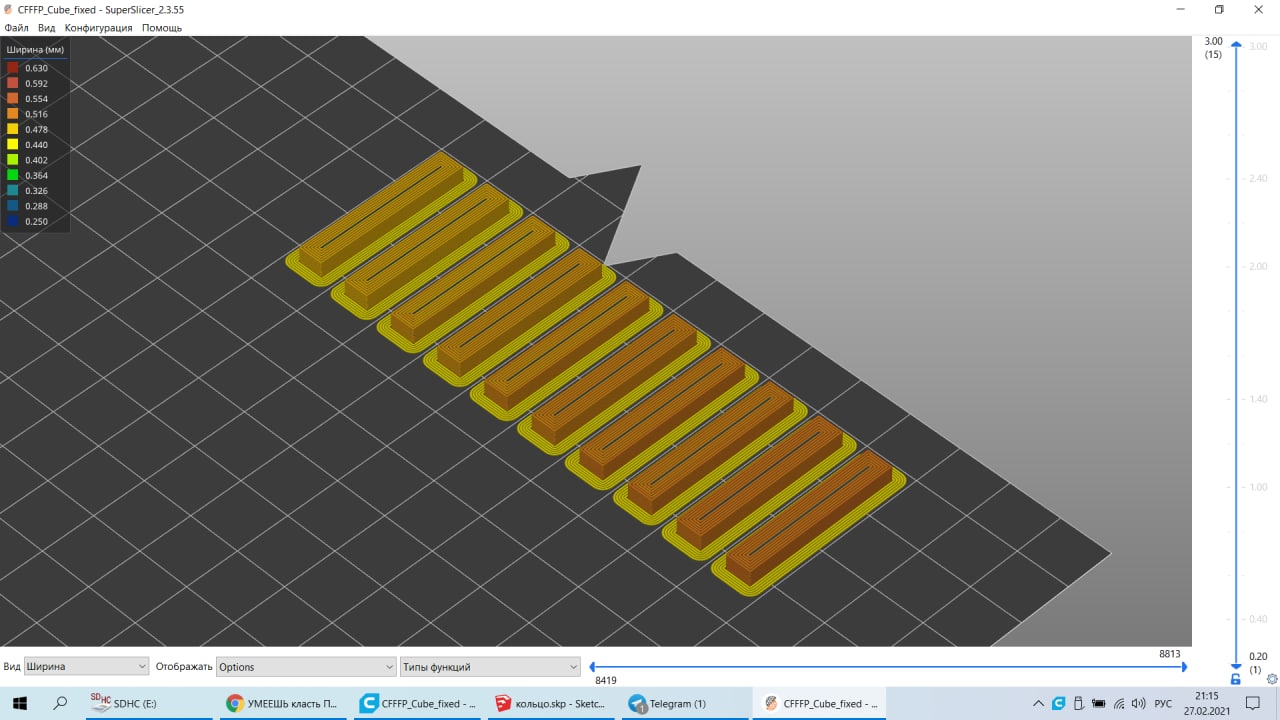The height and width of the screenshot is (720, 1280).
Task: Open the Windows Start menu
Action: point(20,703)
